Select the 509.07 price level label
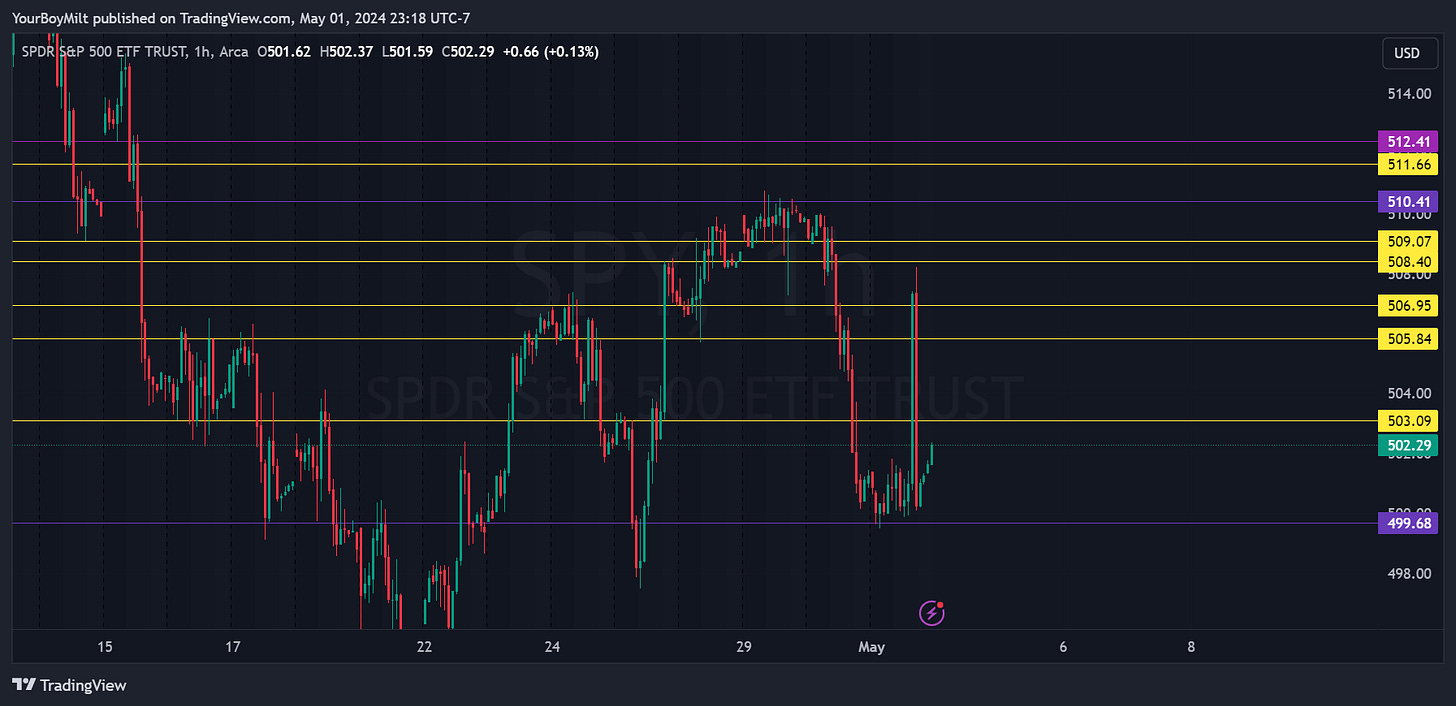This screenshot has height=706, width=1456. tap(1407, 241)
